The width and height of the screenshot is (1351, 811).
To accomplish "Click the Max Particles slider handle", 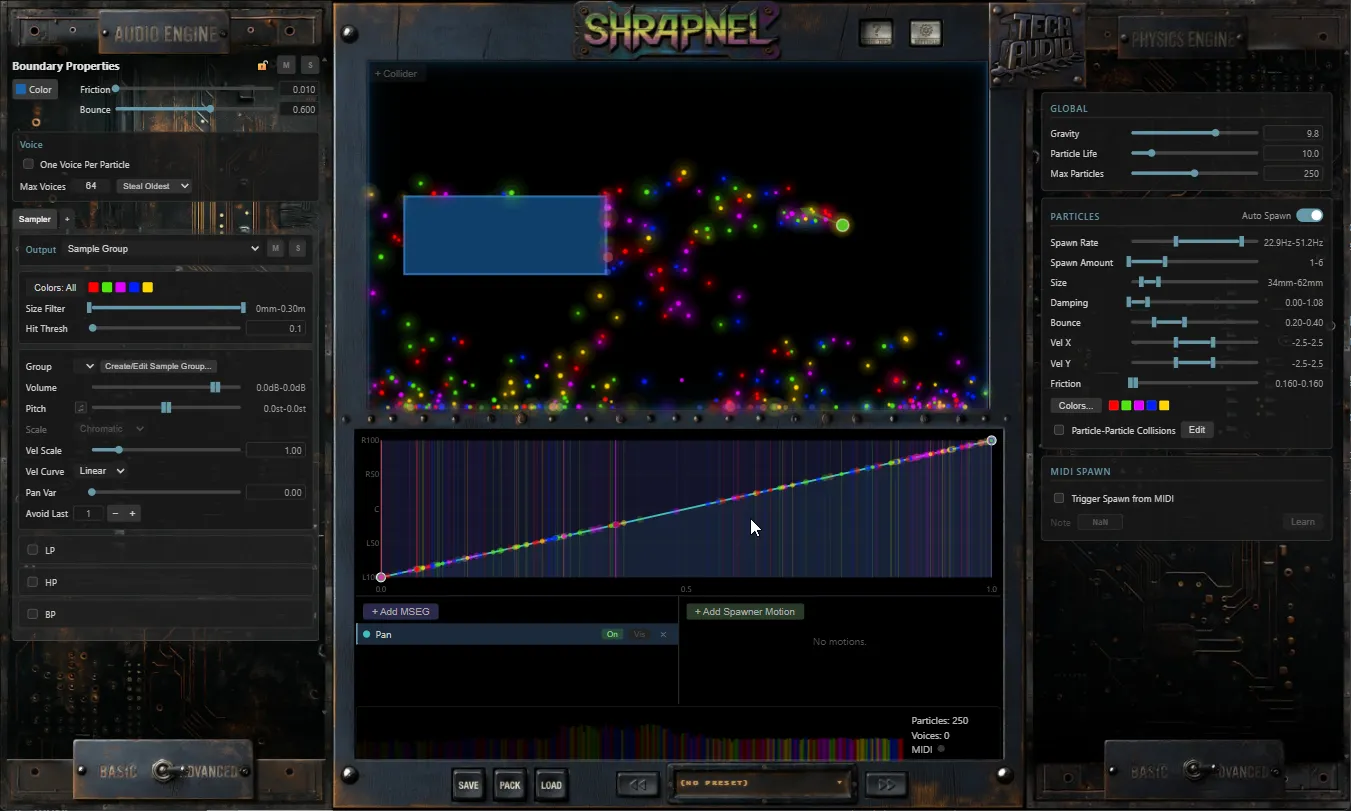I will click(x=1194, y=173).
